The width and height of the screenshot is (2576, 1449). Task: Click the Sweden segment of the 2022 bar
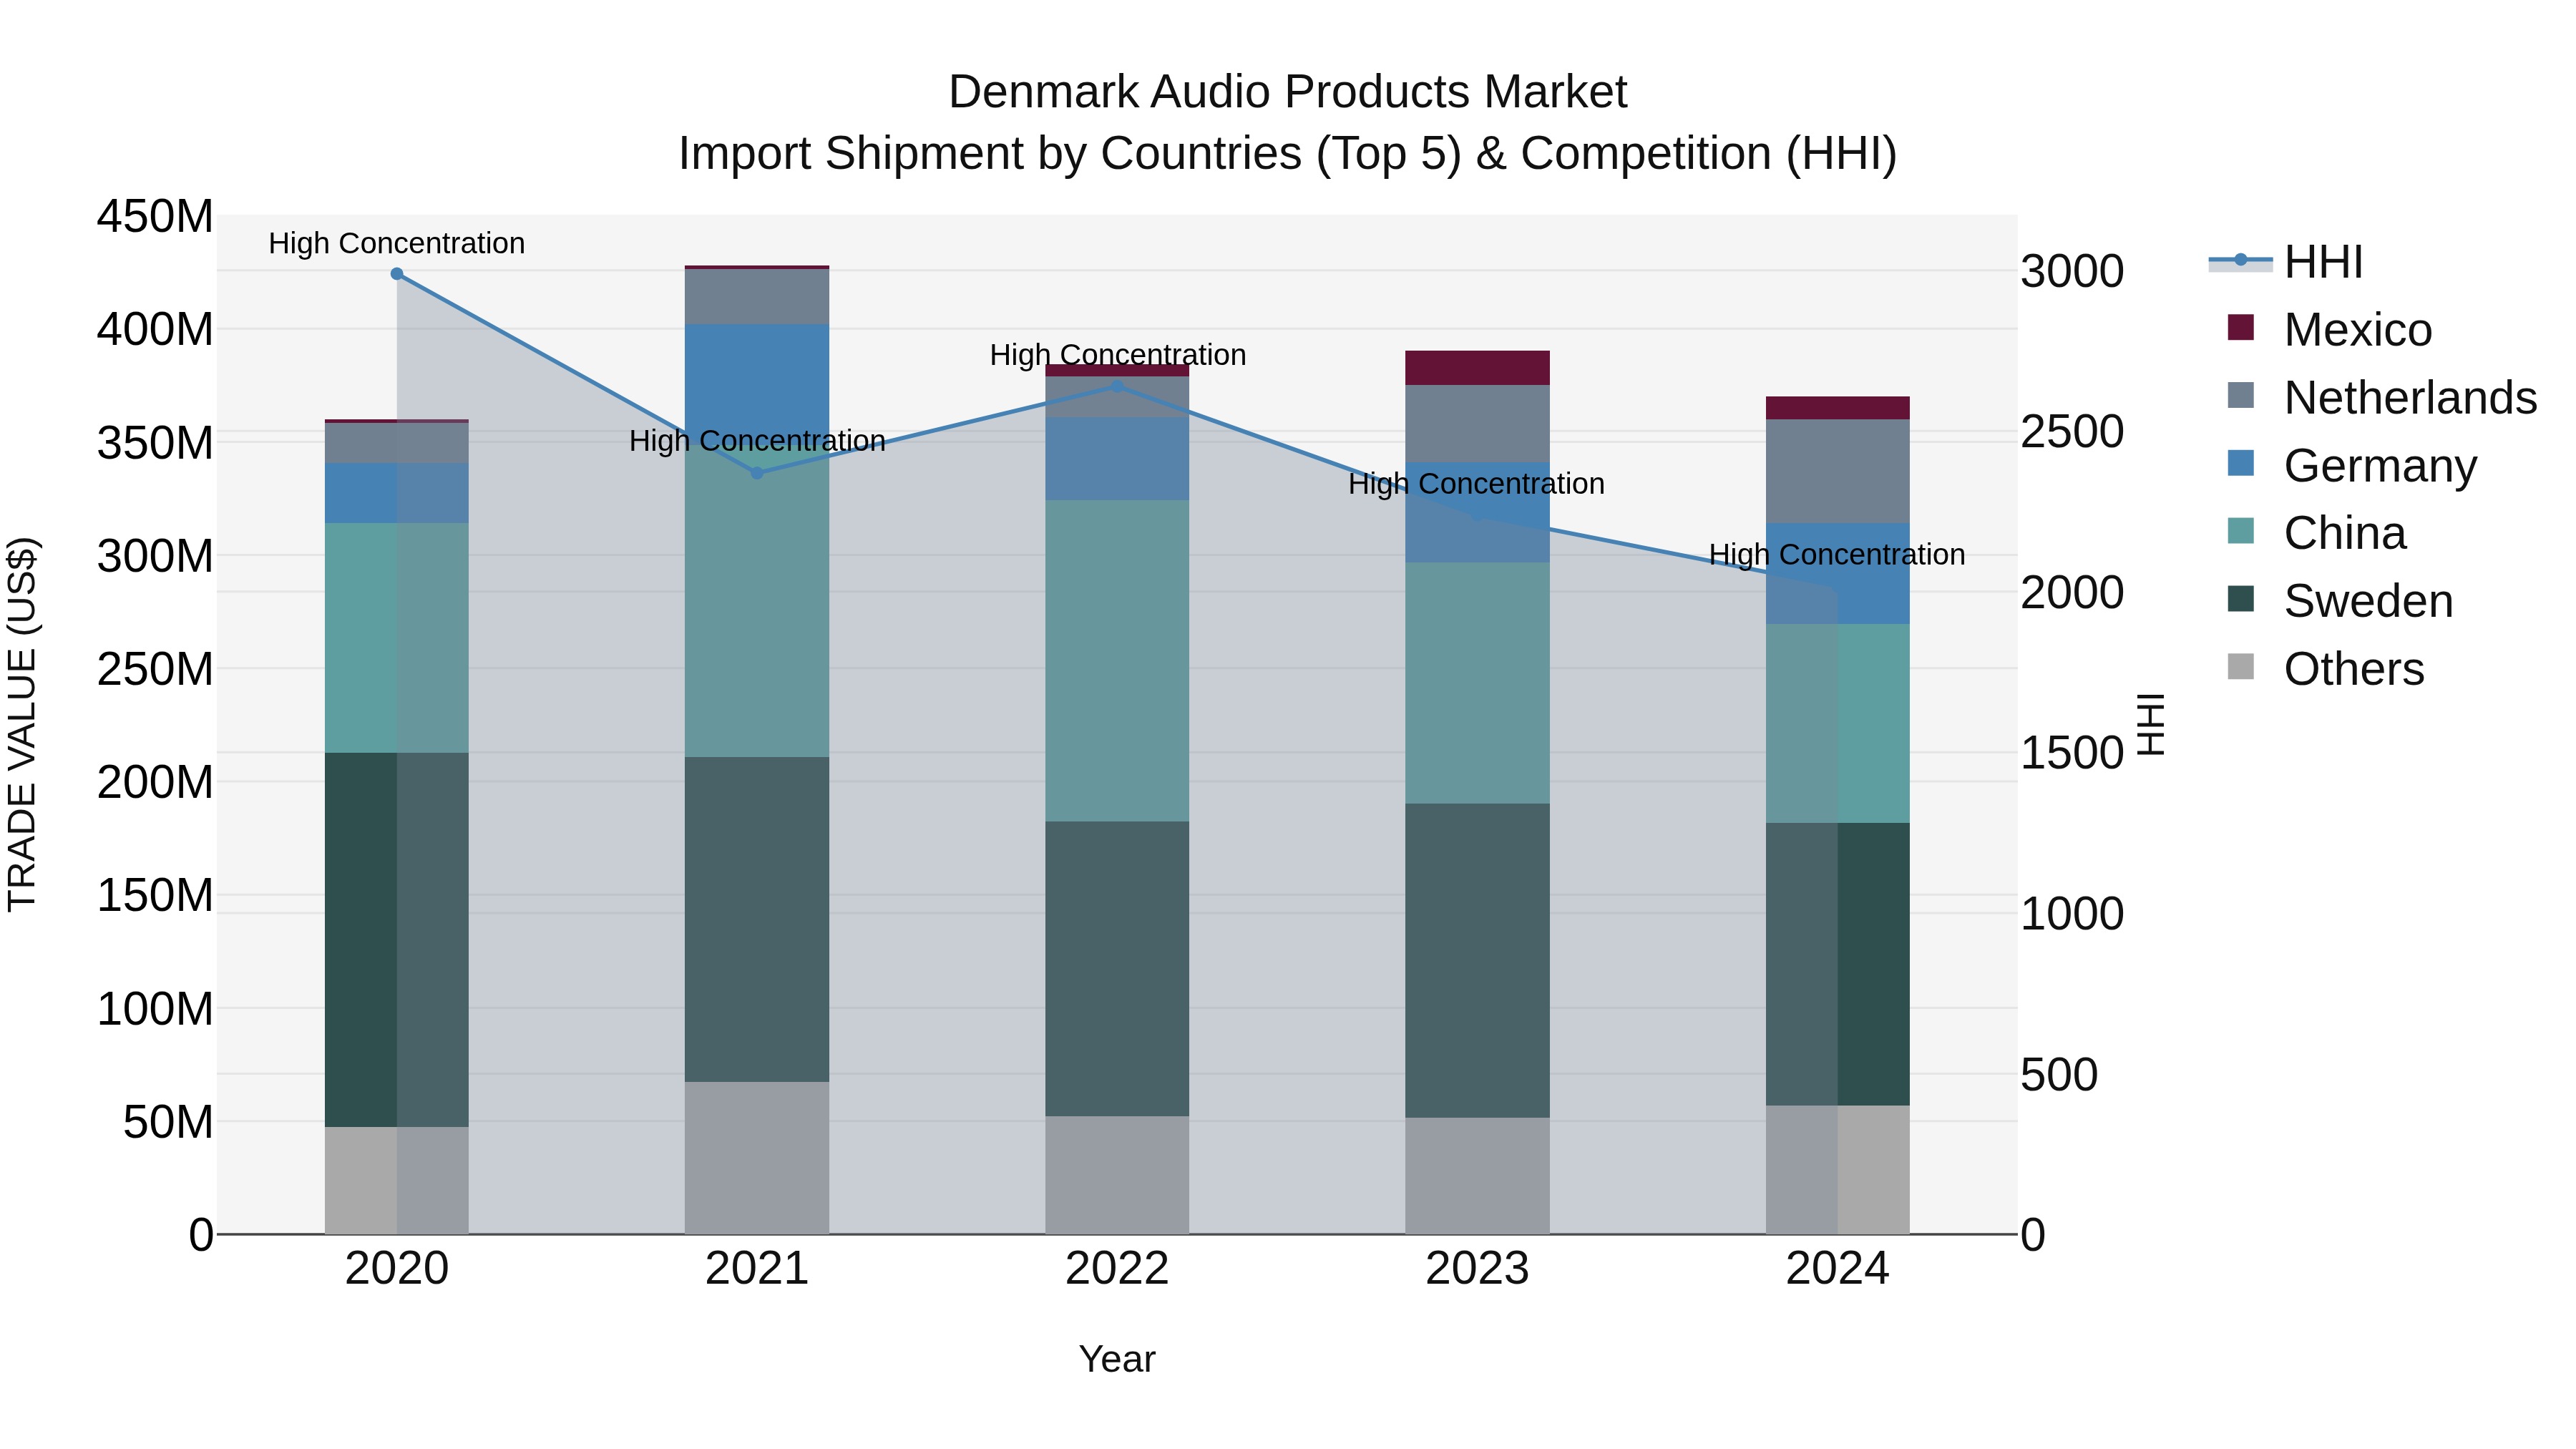pyautogui.click(x=1117, y=969)
